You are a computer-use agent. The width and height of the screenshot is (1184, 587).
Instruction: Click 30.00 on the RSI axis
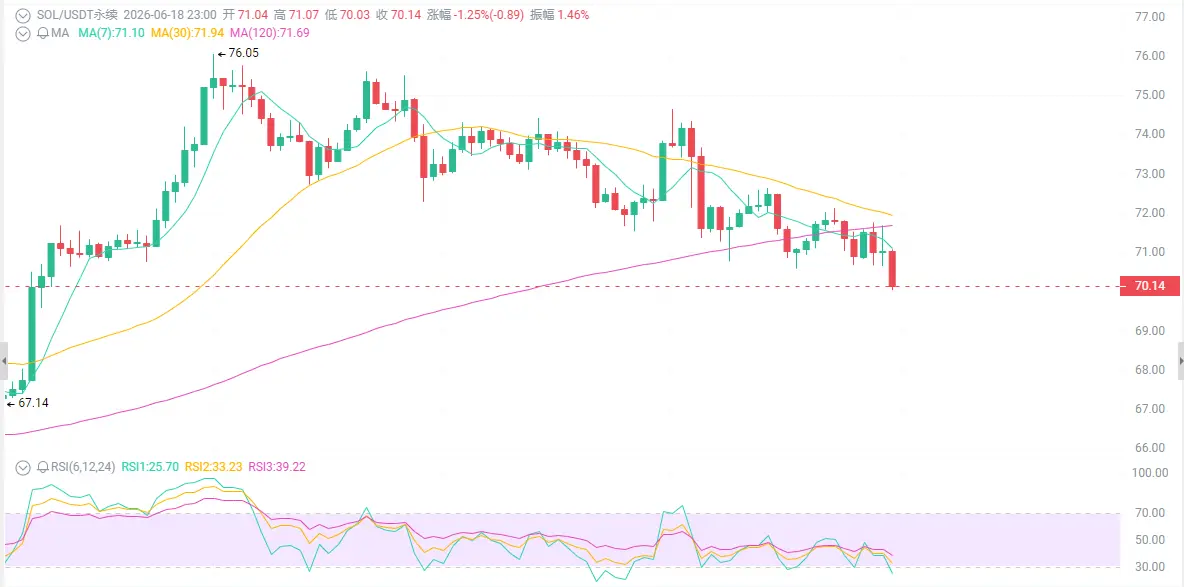[1148, 567]
